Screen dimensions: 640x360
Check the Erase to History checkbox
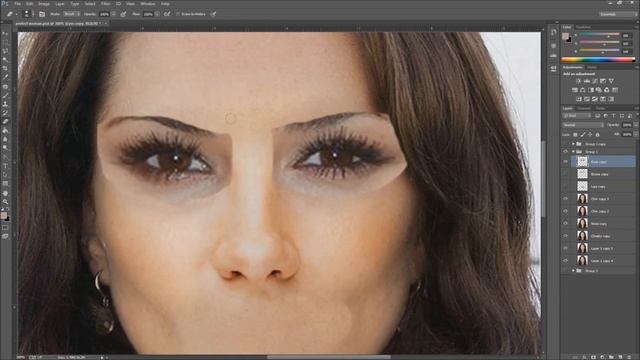[x=178, y=14]
